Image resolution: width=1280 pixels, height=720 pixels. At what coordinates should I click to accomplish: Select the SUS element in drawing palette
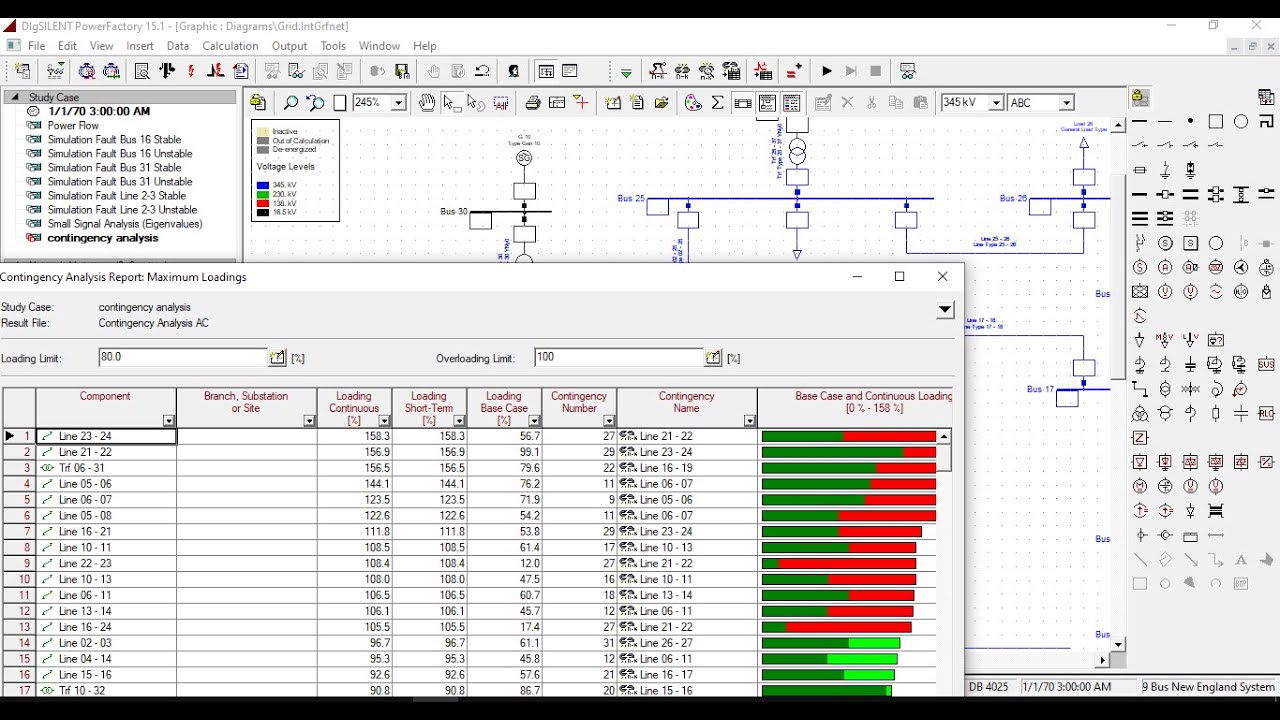coord(1266,365)
